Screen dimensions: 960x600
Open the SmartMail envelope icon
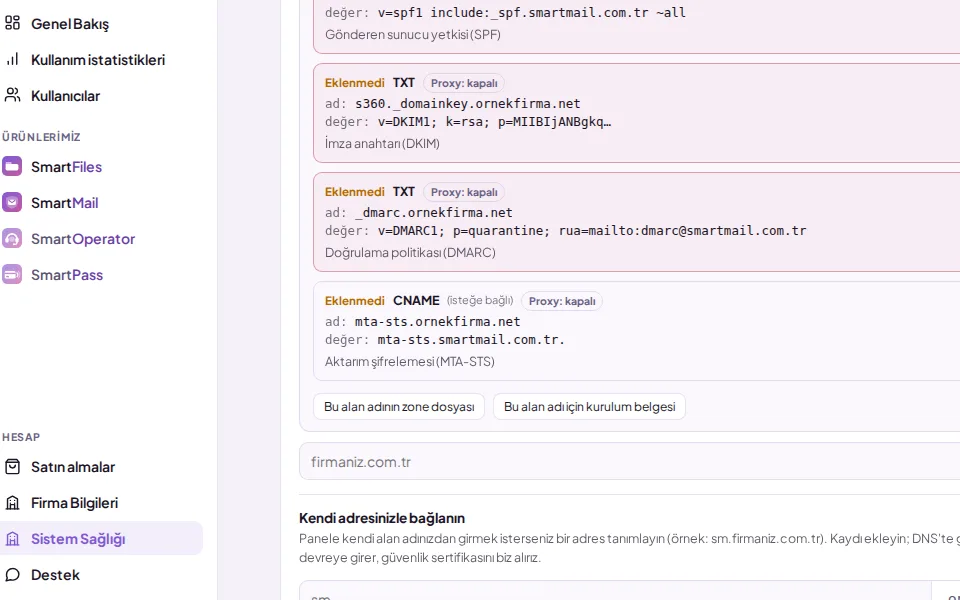(12, 203)
